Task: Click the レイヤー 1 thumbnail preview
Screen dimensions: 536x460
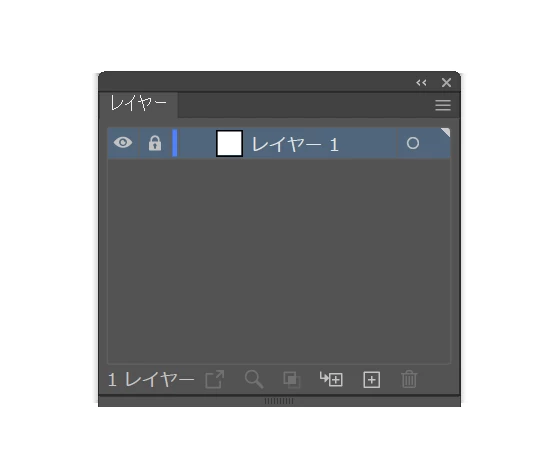Action: click(x=229, y=143)
